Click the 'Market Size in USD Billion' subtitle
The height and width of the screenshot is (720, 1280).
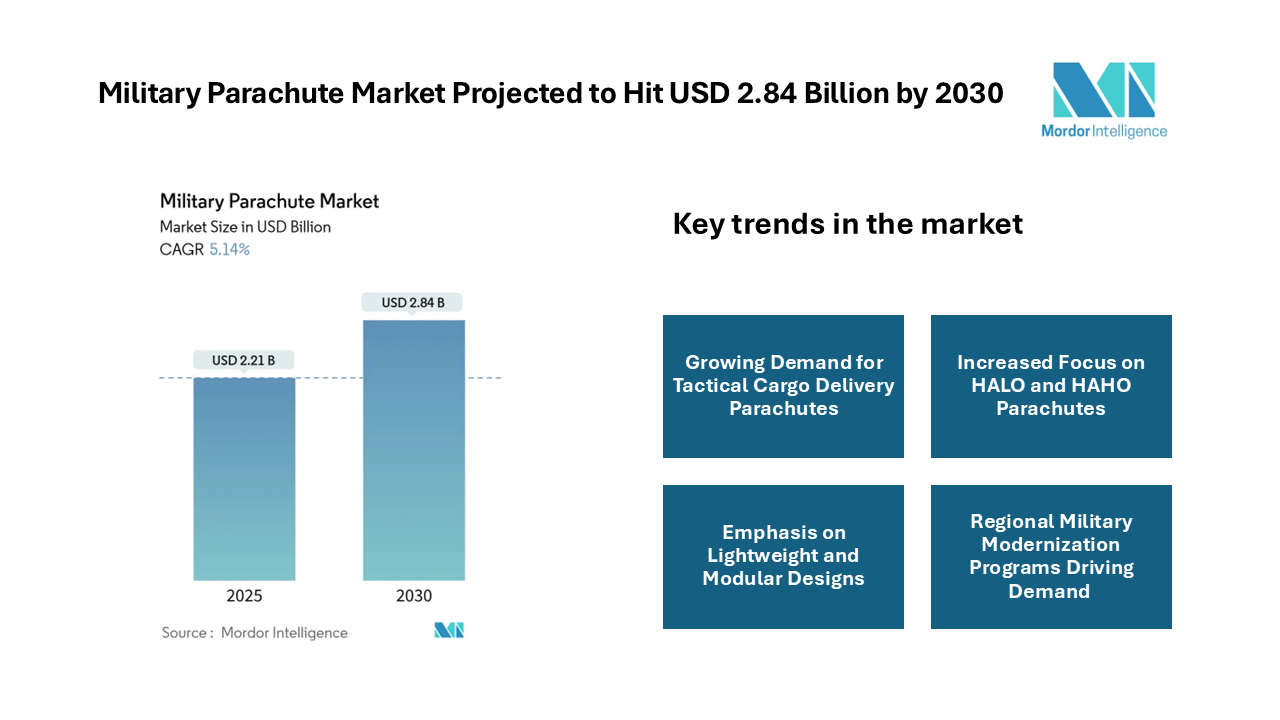click(x=245, y=227)
